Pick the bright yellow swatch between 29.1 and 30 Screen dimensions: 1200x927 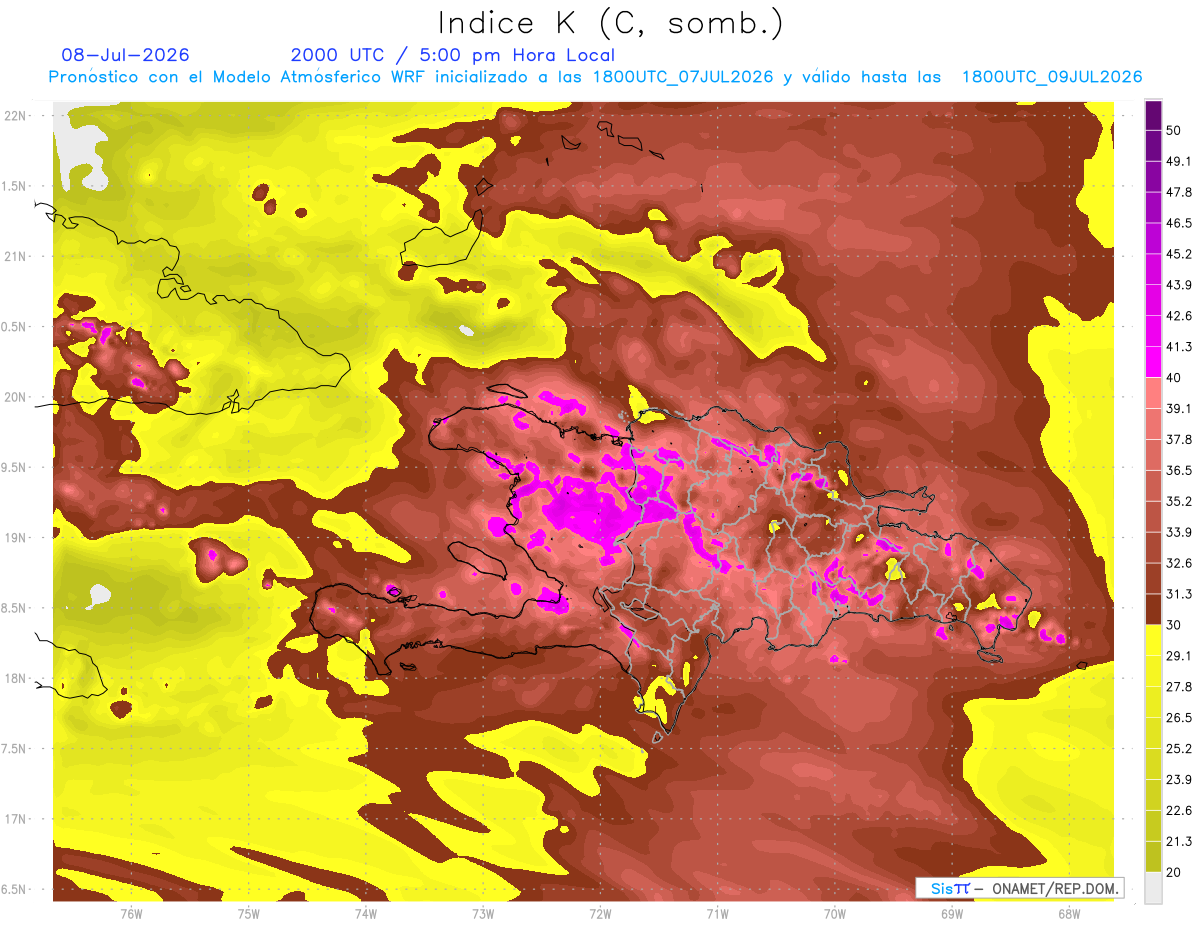click(1153, 640)
